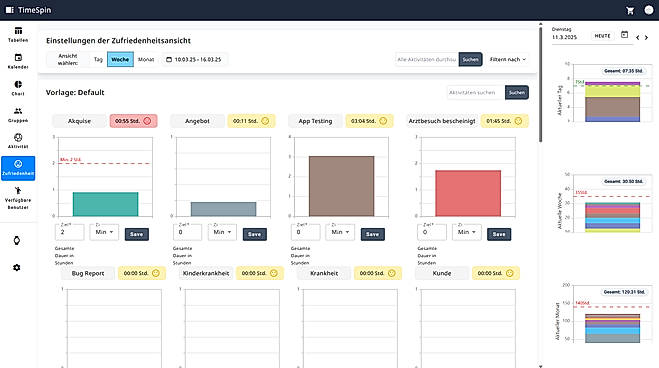
Task: Click the smiley icon on Bug Report
Action: click(x=156, y=273)
